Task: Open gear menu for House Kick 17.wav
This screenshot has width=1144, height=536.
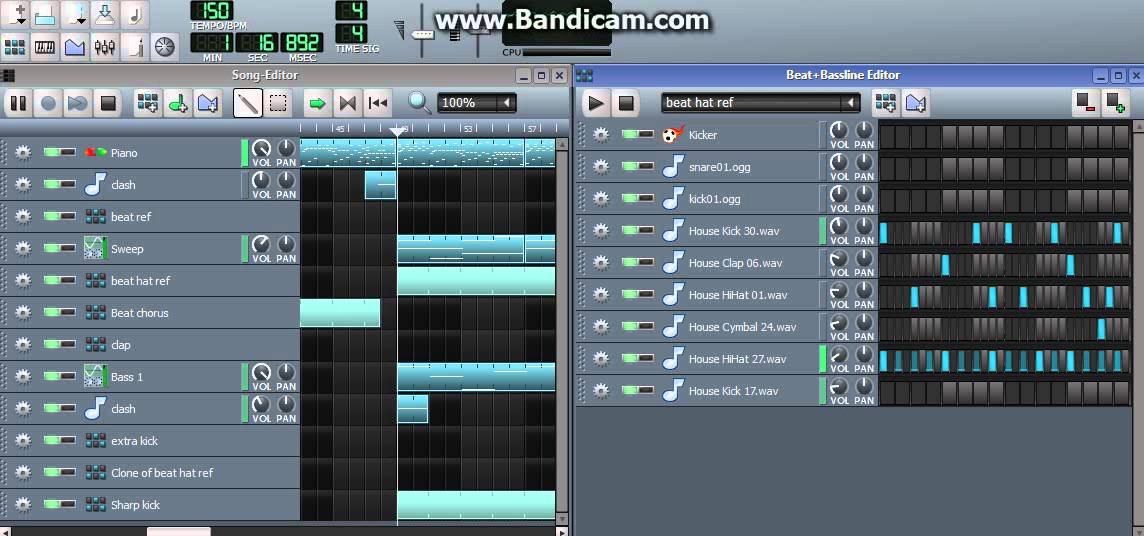Action: (600, 391)
